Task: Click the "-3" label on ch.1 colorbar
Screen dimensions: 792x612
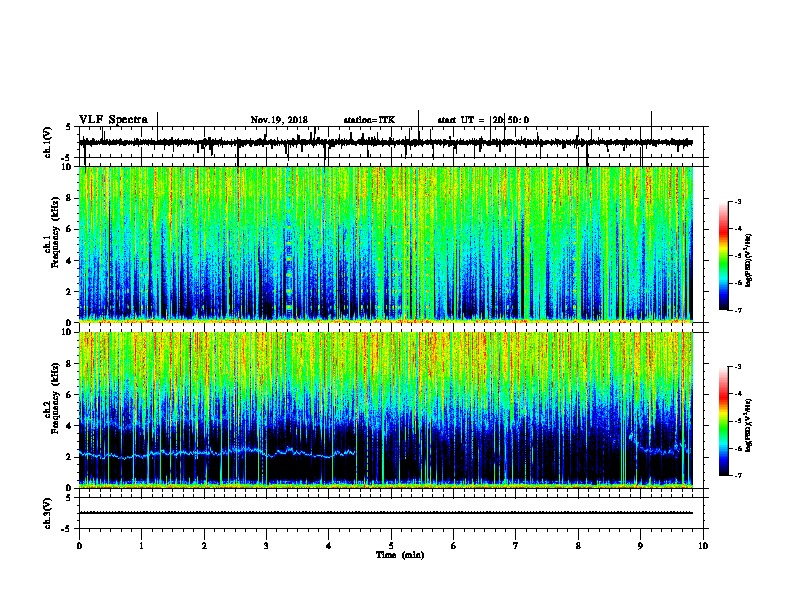Action: (x=738, y=201)
